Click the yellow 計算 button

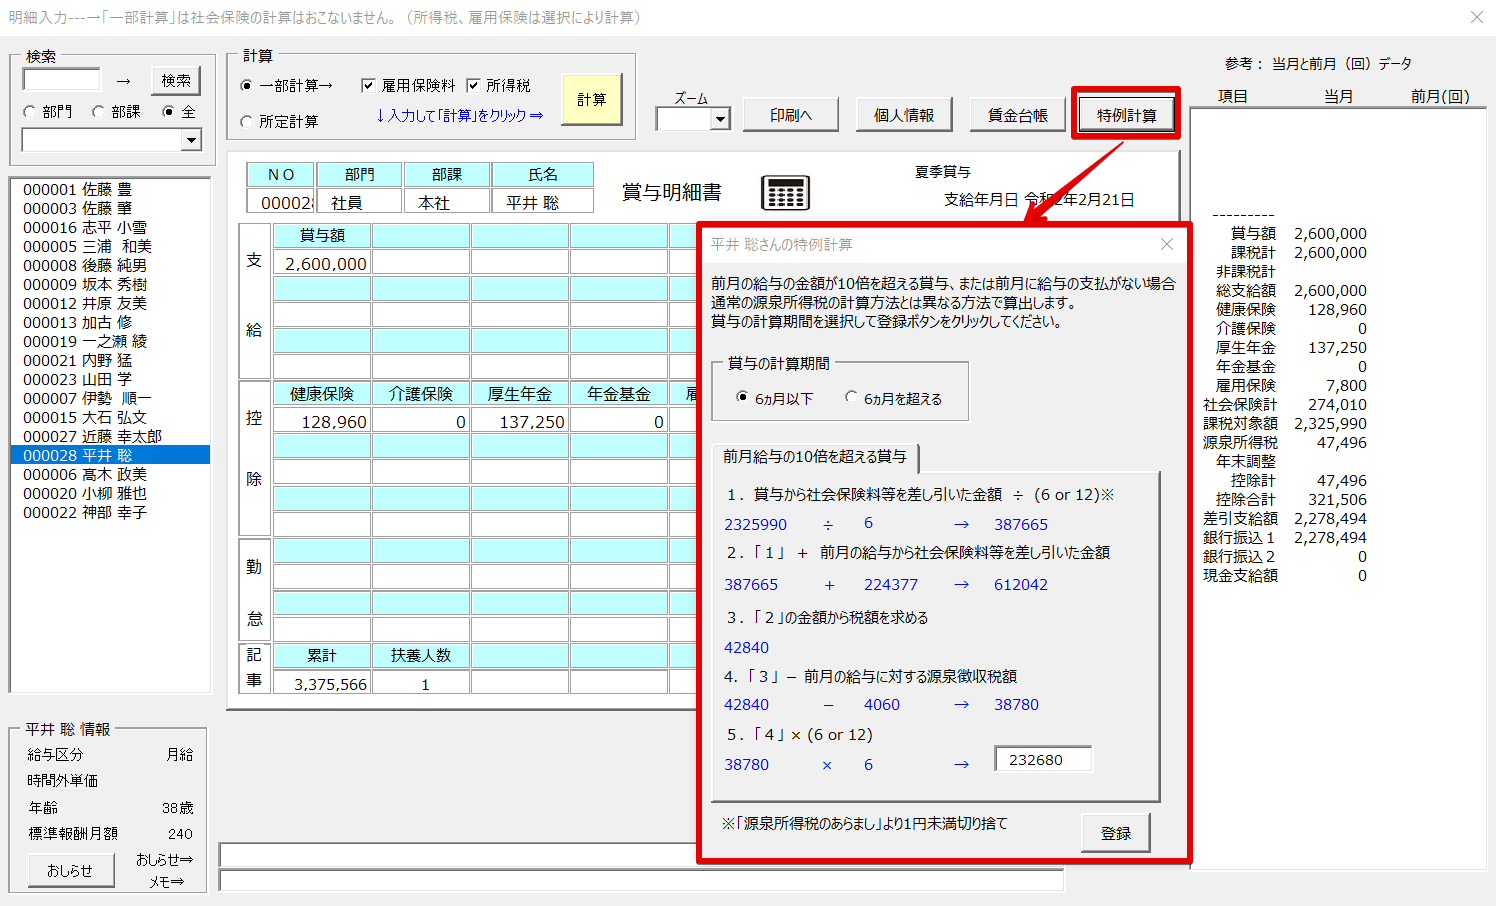592,100
